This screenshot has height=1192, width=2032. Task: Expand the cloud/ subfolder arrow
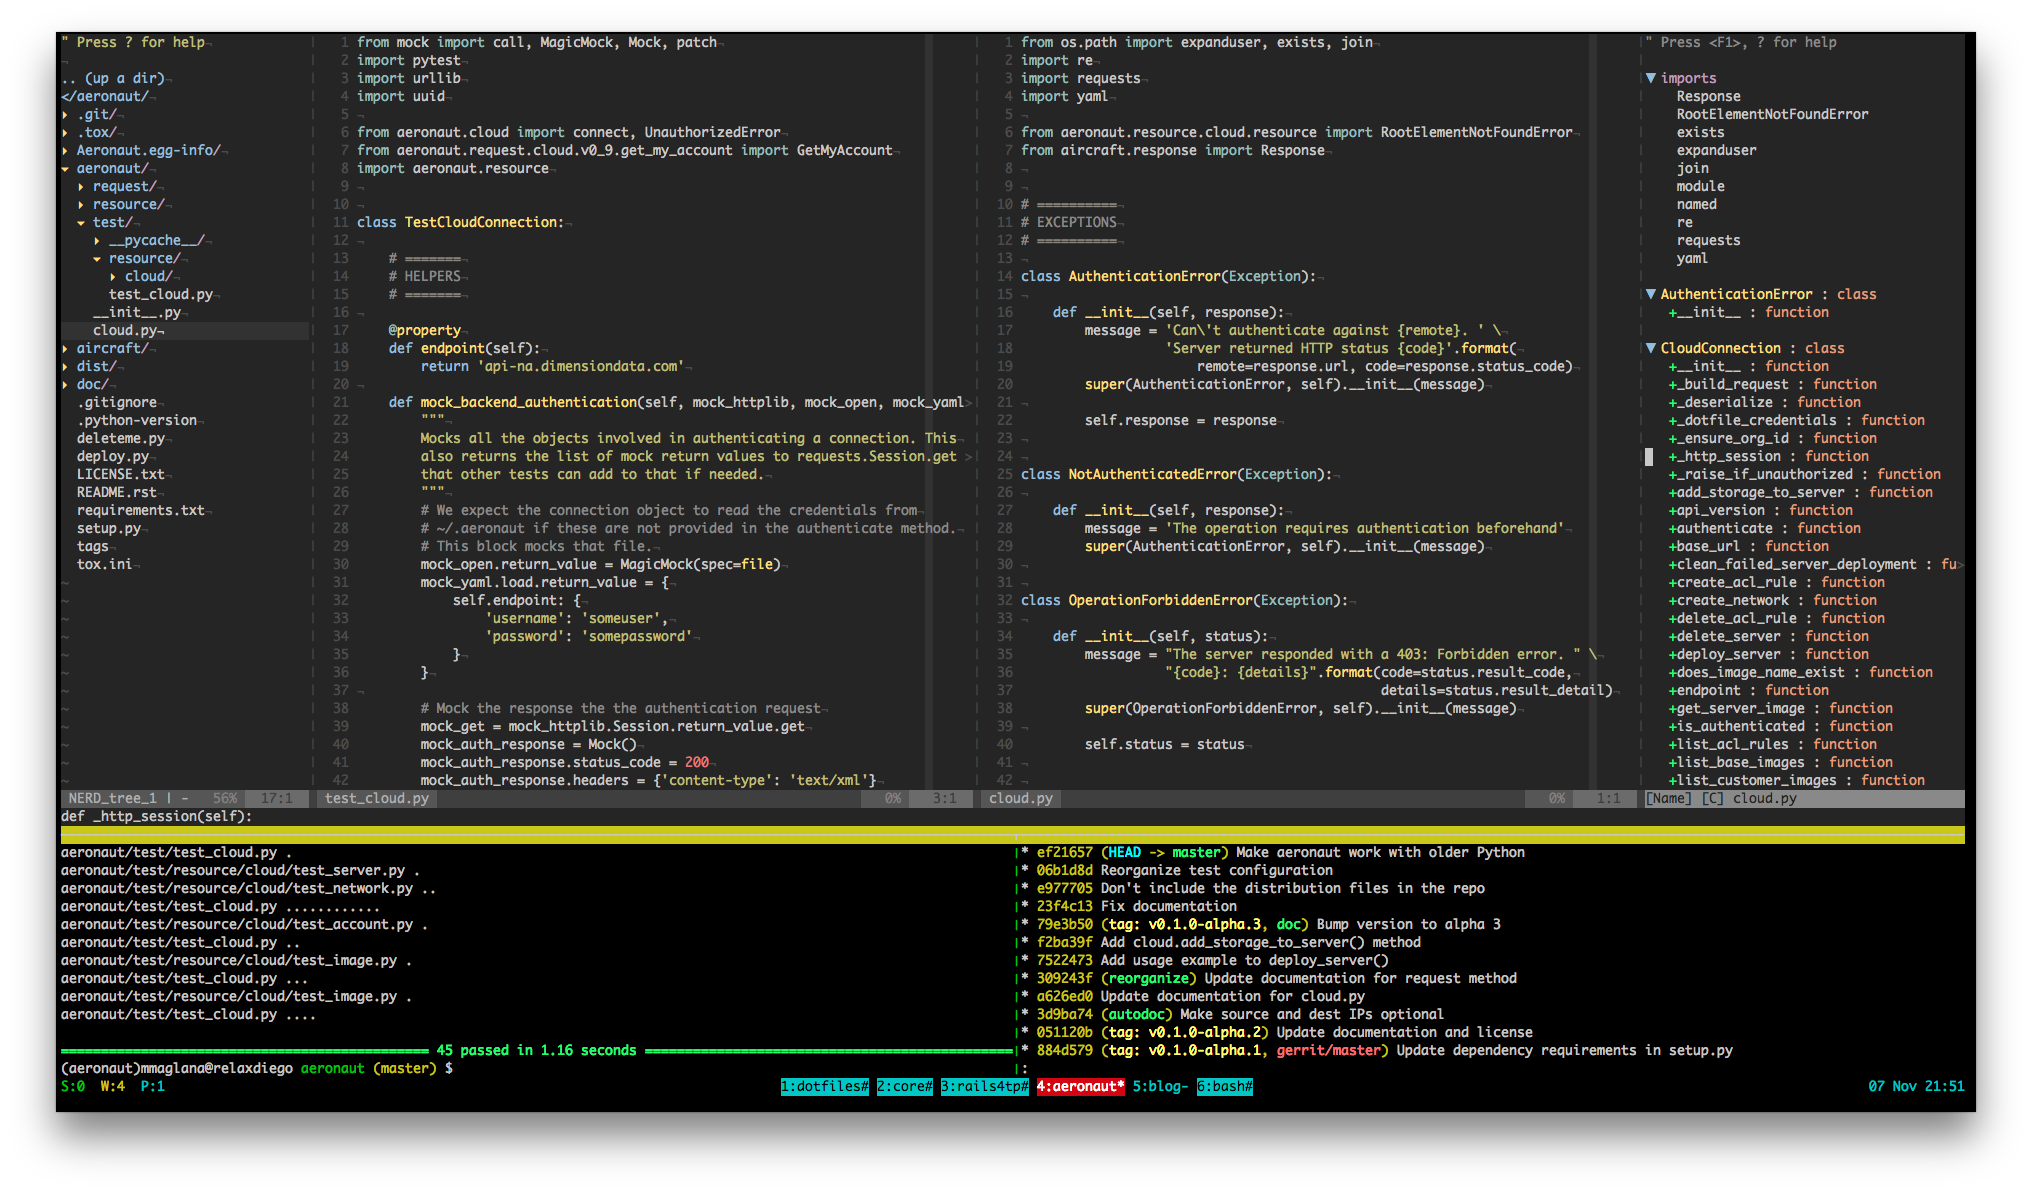point(113,277)
